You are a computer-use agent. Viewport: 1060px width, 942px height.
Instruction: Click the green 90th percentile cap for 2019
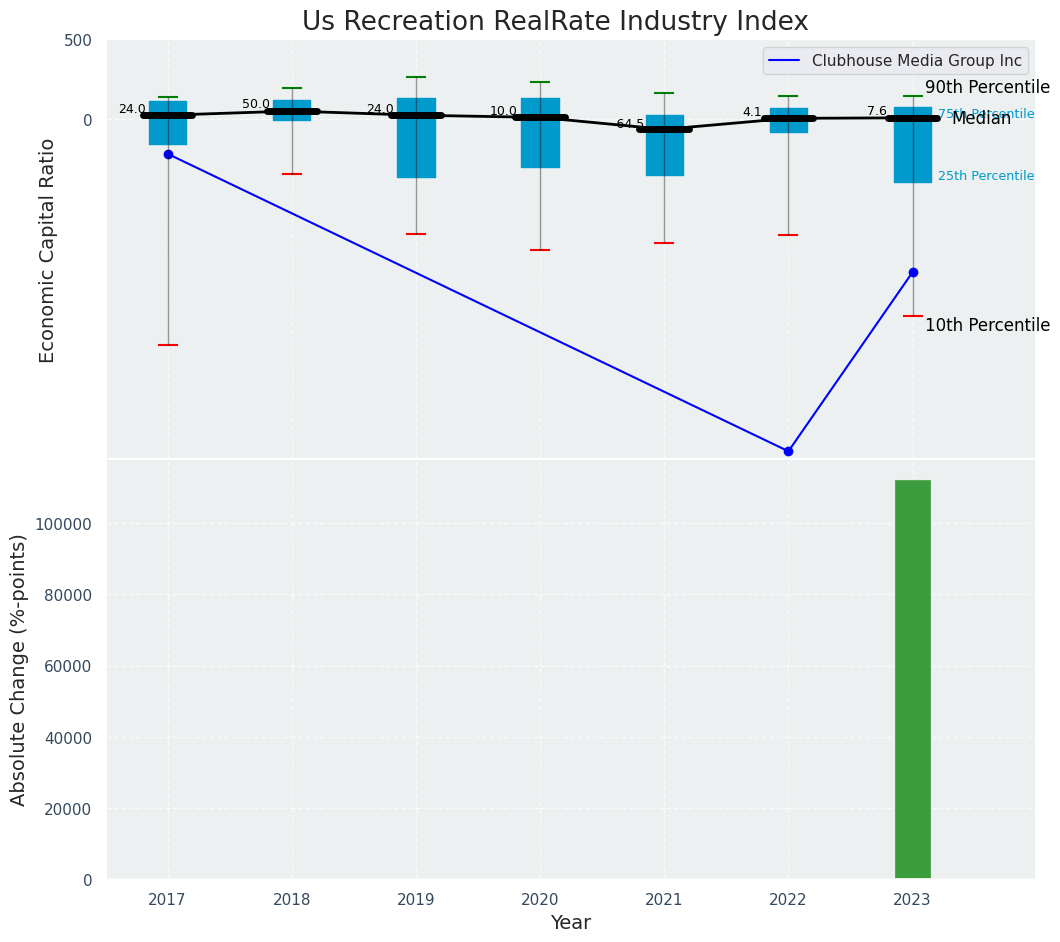pos(416,77)
